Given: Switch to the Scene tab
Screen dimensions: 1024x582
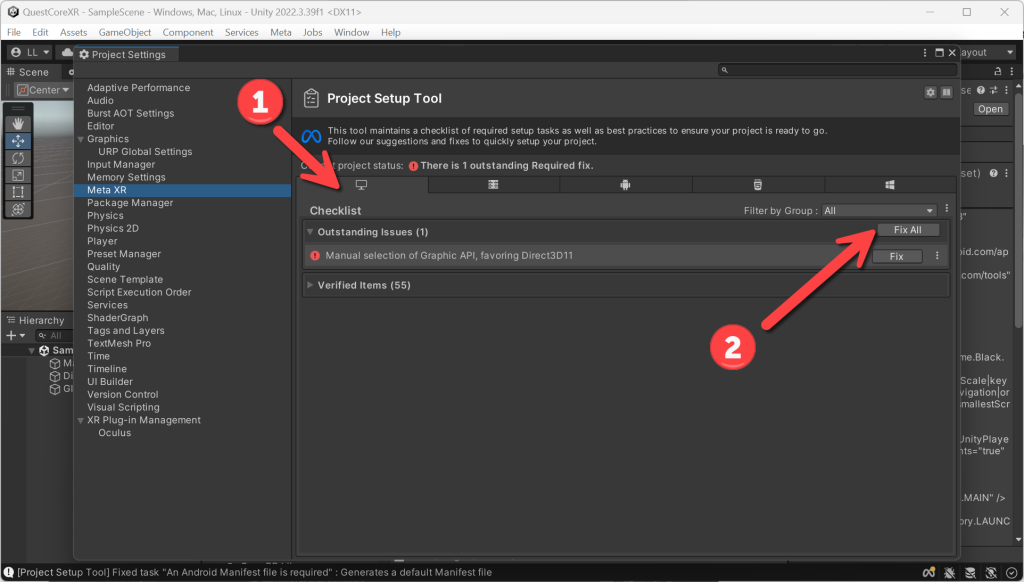Looking at the screenshot, I should coord(28,72).
